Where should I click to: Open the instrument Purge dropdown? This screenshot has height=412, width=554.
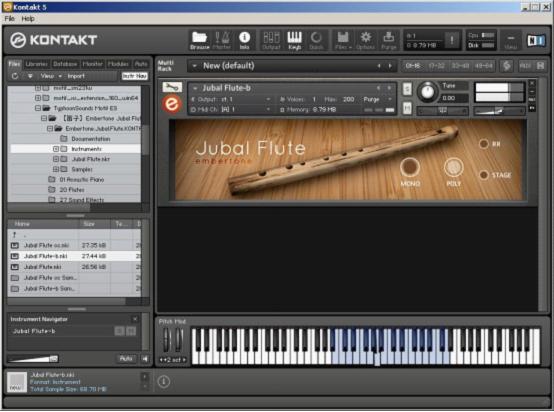pos(390,100)
